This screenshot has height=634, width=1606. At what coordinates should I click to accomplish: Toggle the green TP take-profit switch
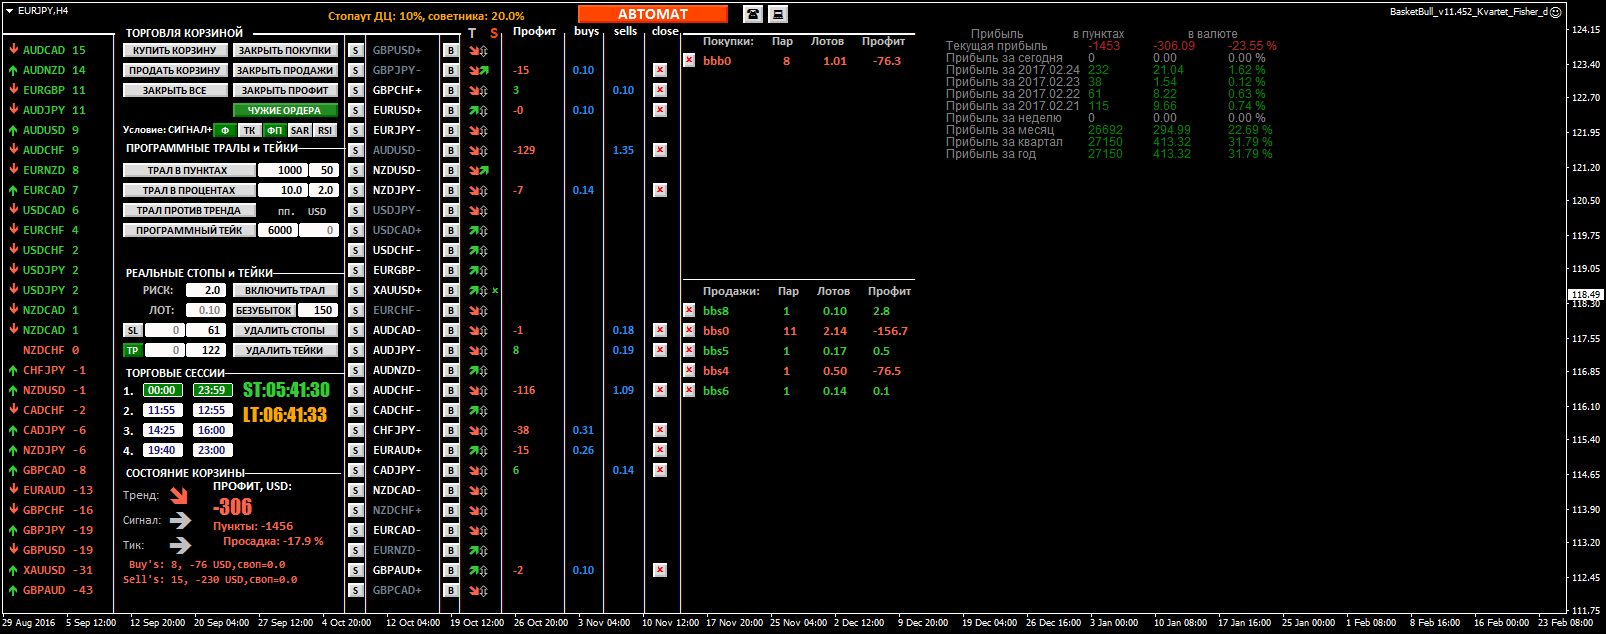(132, 350)
